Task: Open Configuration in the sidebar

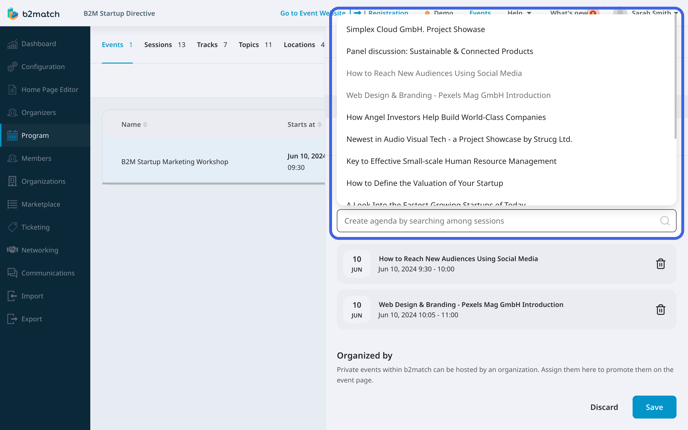Action: 45,67
